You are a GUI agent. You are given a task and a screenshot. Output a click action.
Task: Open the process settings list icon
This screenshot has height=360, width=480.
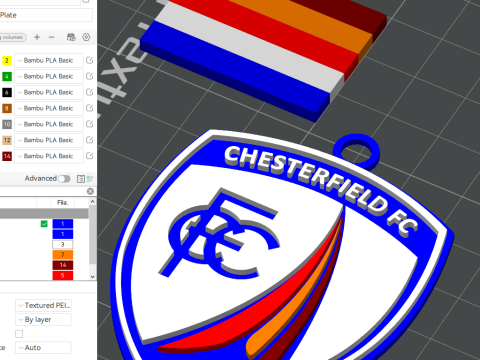[x=81, y=179]
